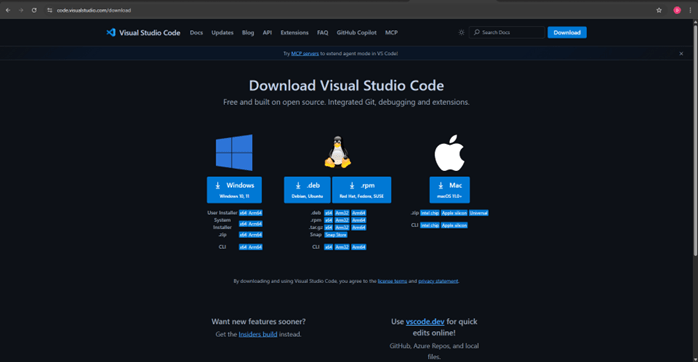Click x64 for Windows User Installer
Screen dimensions: 698x362
tap(243, 213)
